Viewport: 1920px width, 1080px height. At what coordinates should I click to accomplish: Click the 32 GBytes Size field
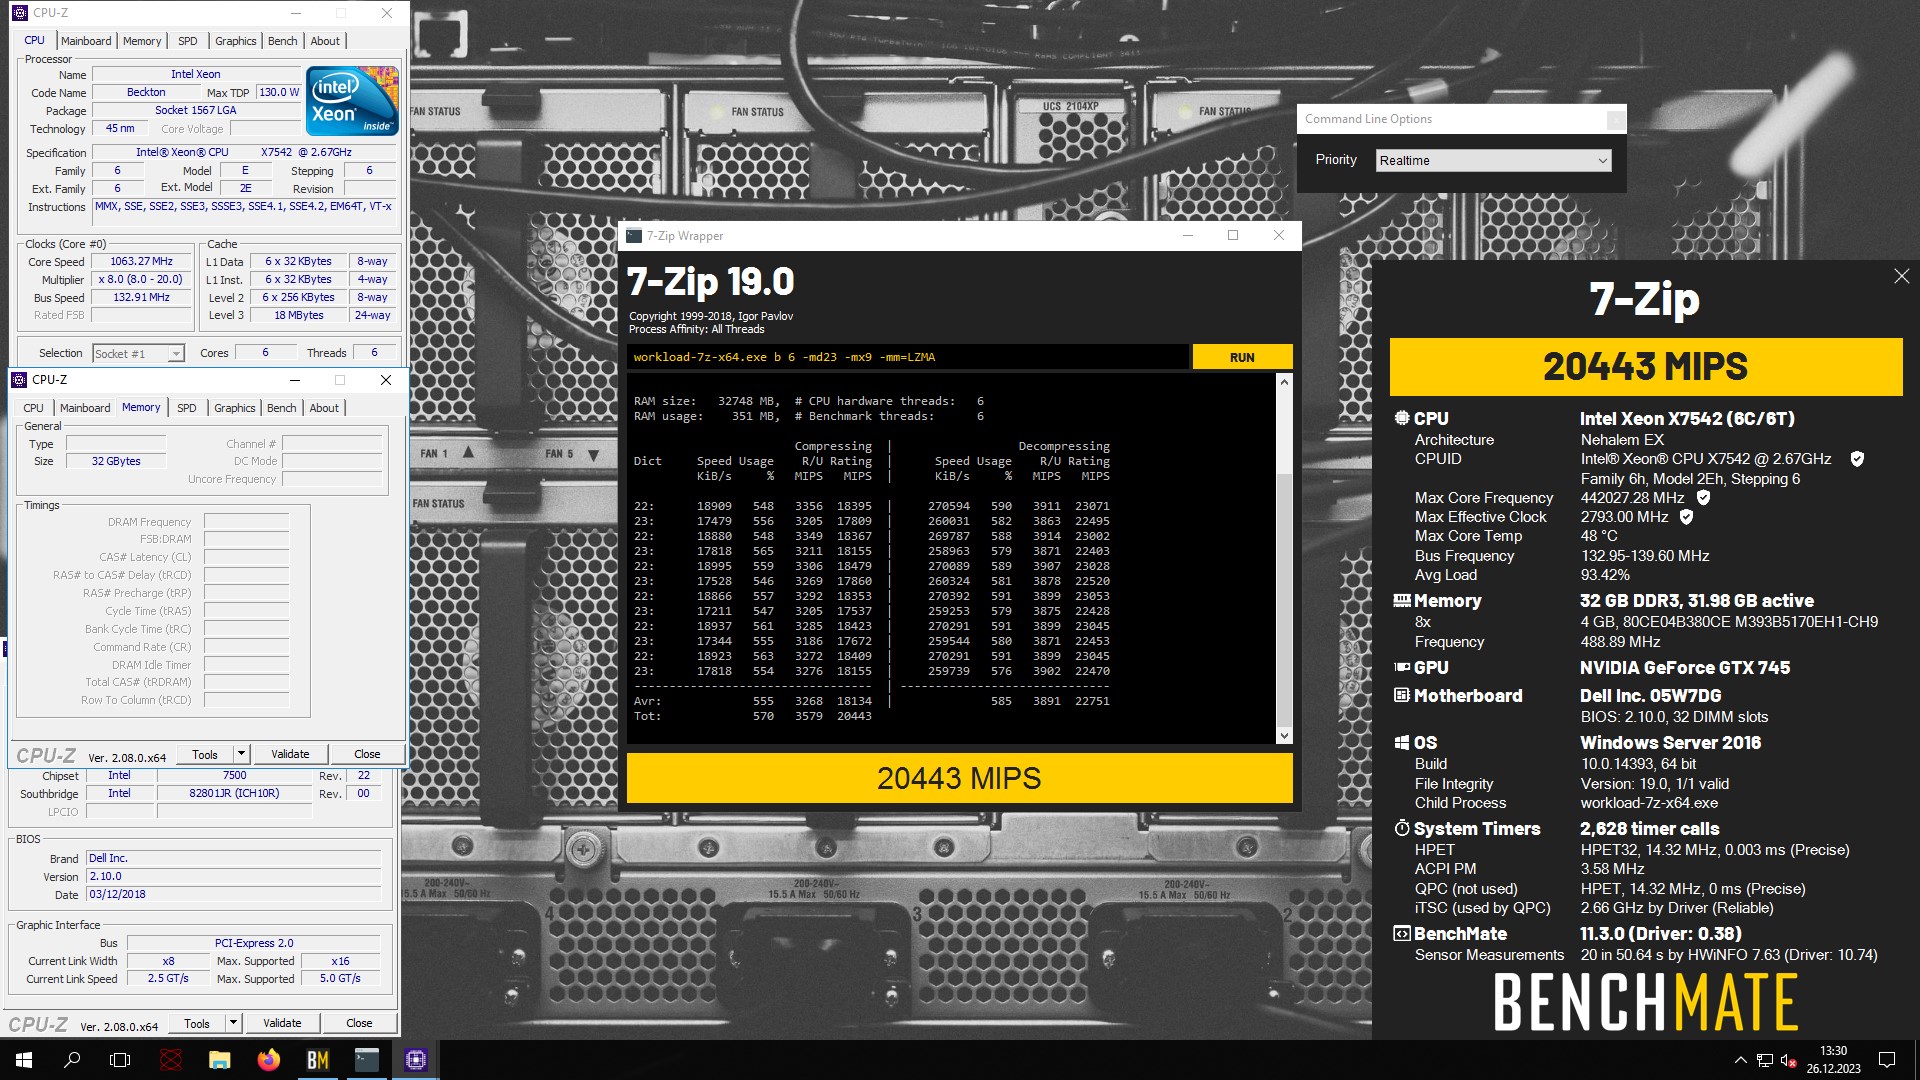tap(116, 461)
